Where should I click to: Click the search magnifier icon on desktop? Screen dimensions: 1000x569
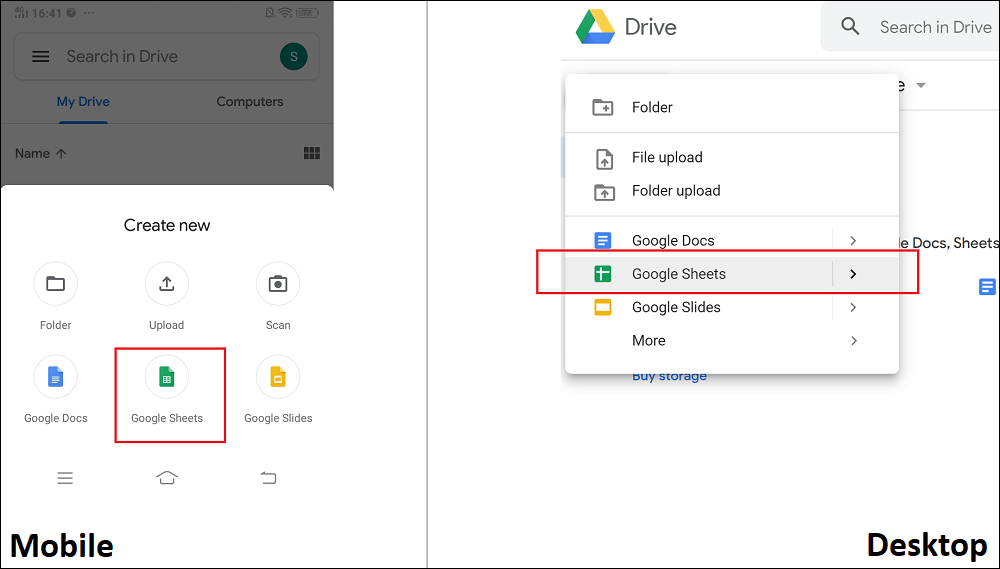(850, 27)
